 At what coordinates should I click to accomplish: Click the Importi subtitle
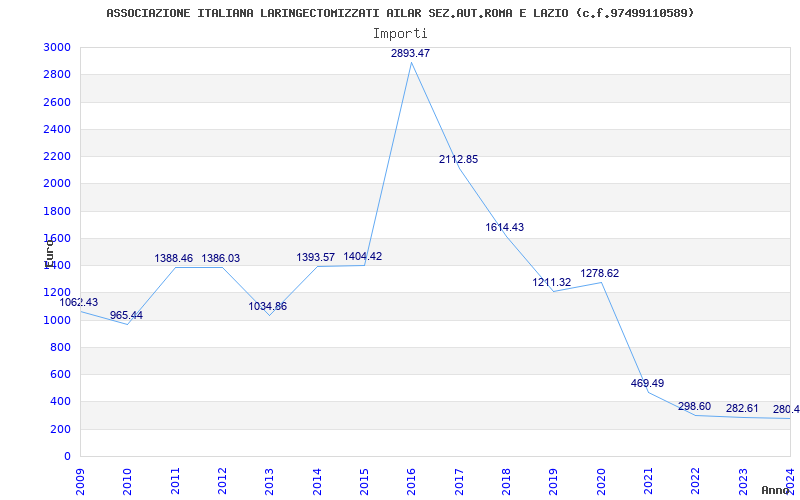click(400, 34)
